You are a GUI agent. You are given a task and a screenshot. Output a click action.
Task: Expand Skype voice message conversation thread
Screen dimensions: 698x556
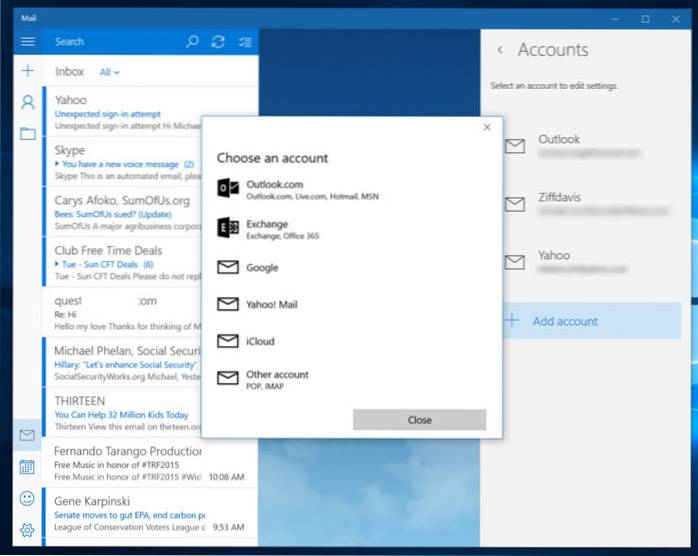pos(58,164)
